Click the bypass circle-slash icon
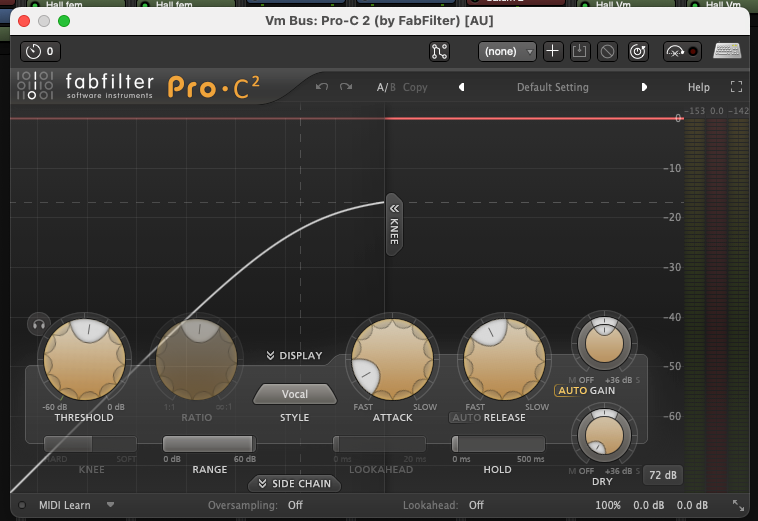 point(607,51)
